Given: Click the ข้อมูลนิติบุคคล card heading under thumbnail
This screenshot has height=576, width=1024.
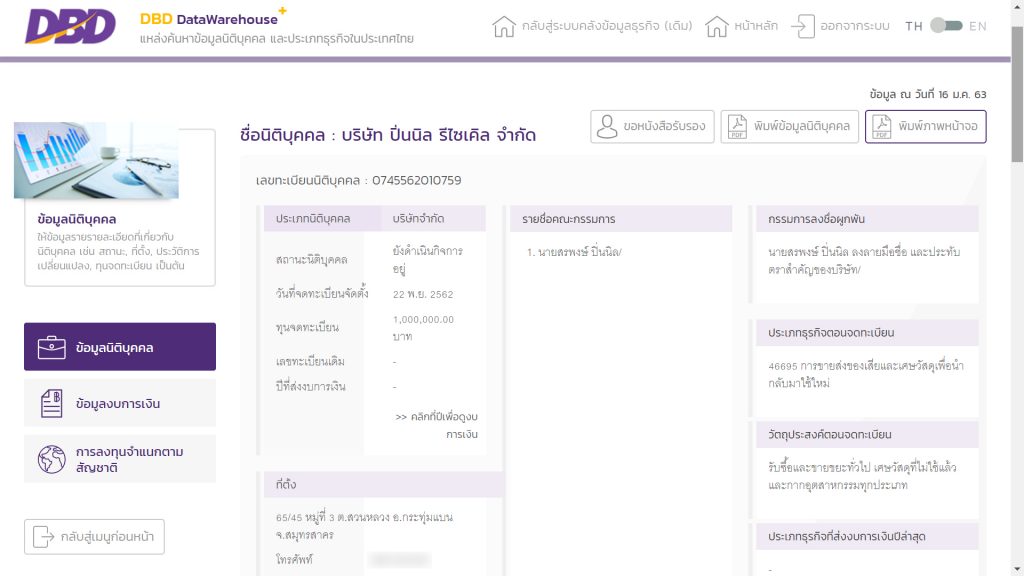Looking at the screenshot, I should click(x=77, y=219).
